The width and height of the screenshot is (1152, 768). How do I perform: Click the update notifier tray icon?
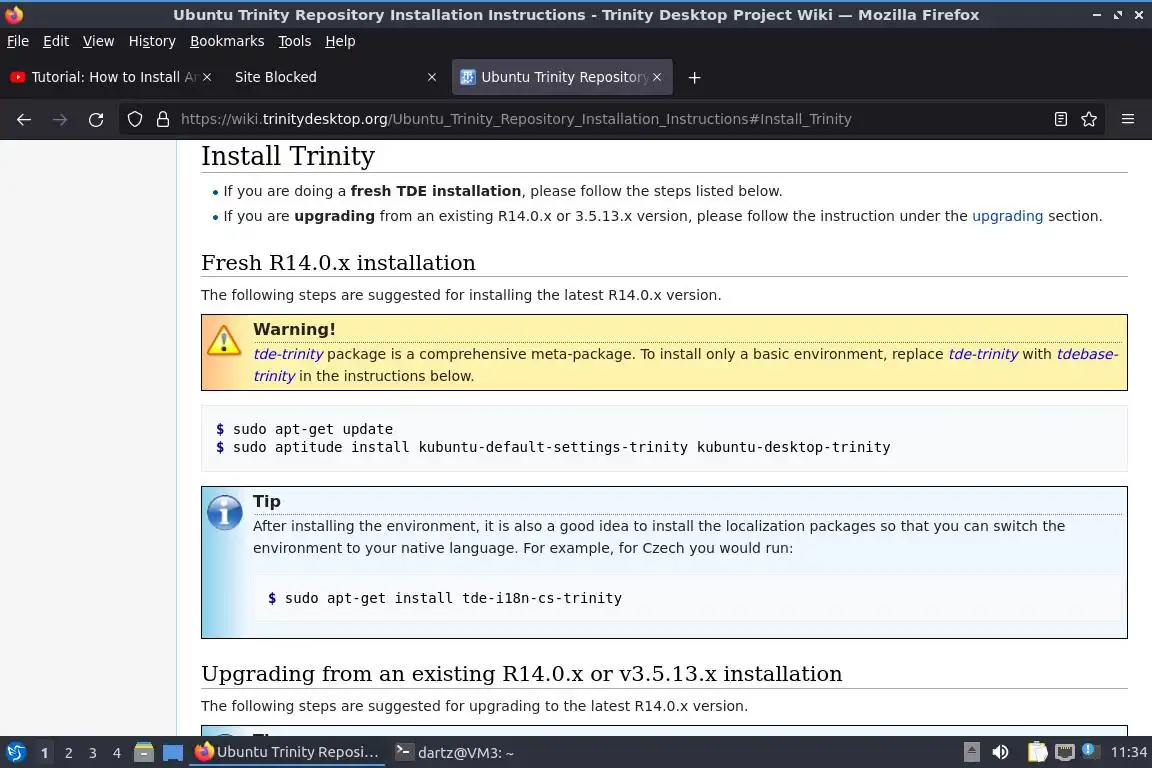pyautogui.click(x=1091, y=750)
